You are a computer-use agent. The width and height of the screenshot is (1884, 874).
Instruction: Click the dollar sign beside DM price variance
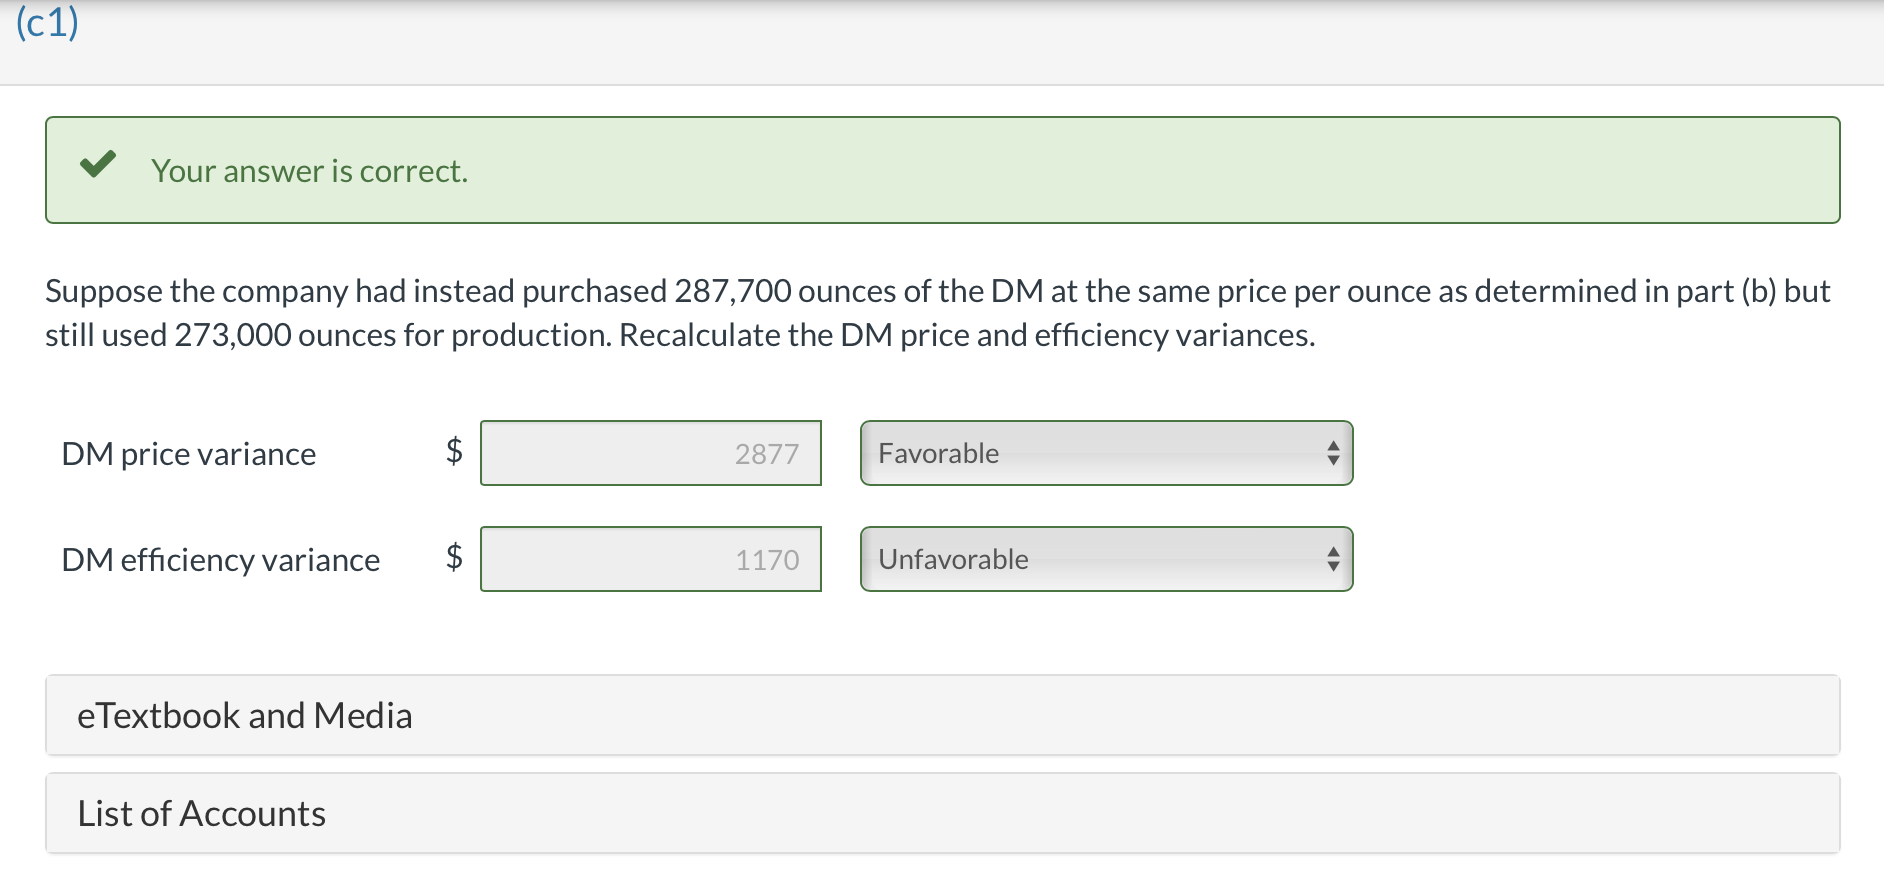[x=454, y=451]
